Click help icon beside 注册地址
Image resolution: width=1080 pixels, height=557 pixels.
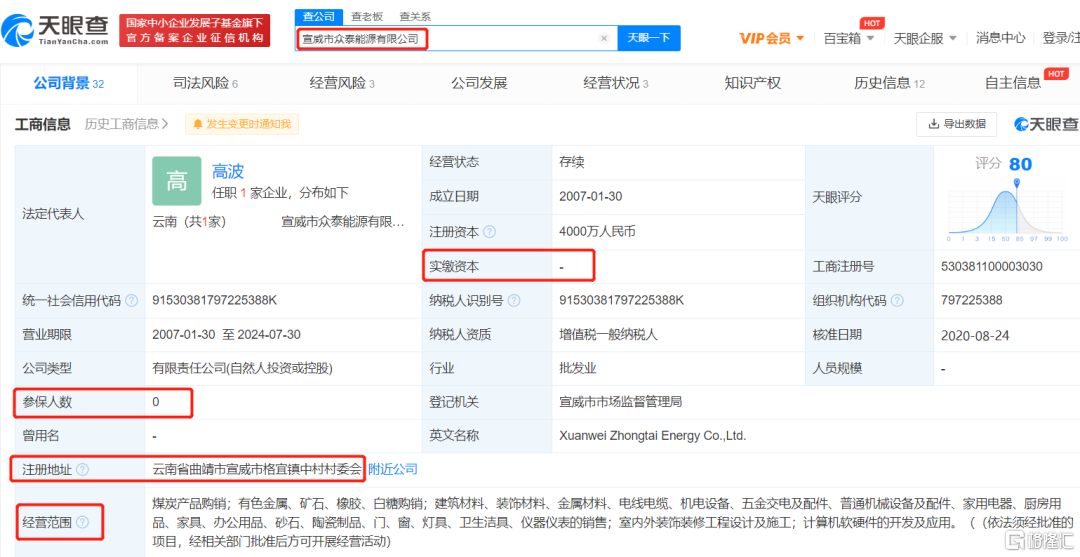[x=82, y=470]
